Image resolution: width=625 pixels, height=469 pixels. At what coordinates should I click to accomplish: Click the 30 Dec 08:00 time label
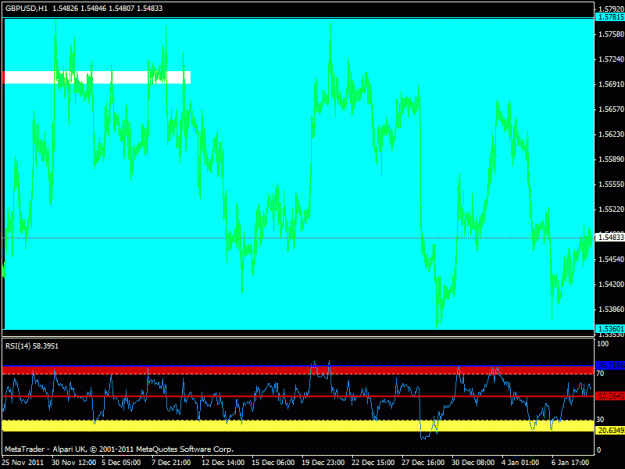(473, 462)
